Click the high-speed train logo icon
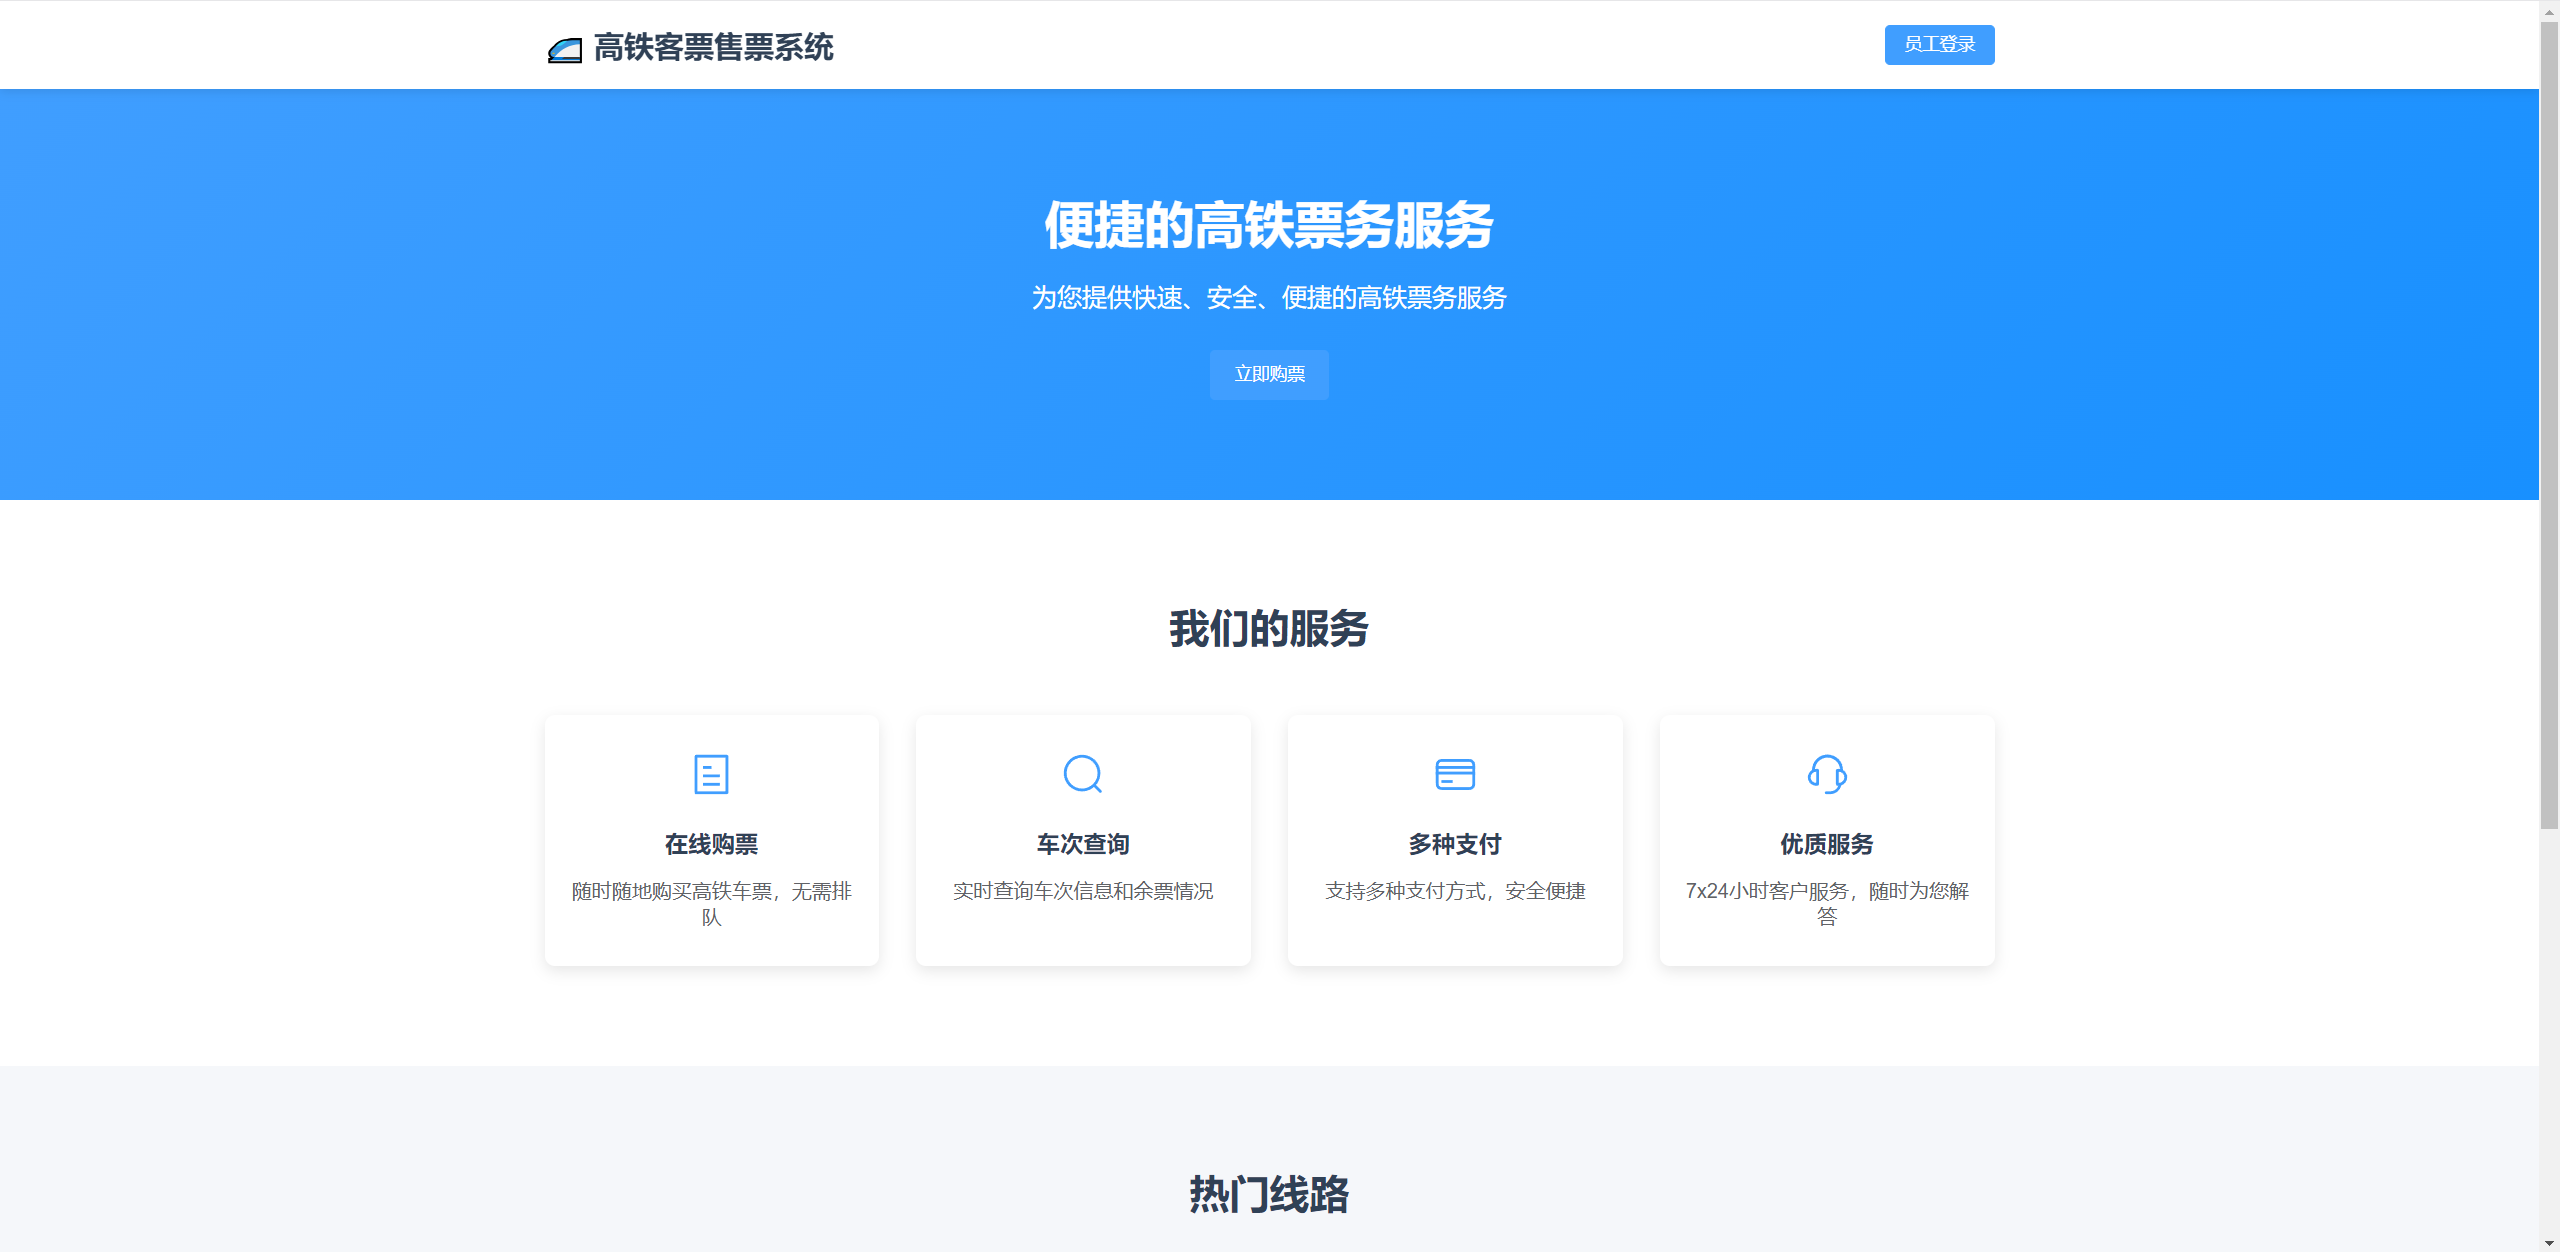The width and height of the screenshot is (2560, 1252). (x=565, y=49)
